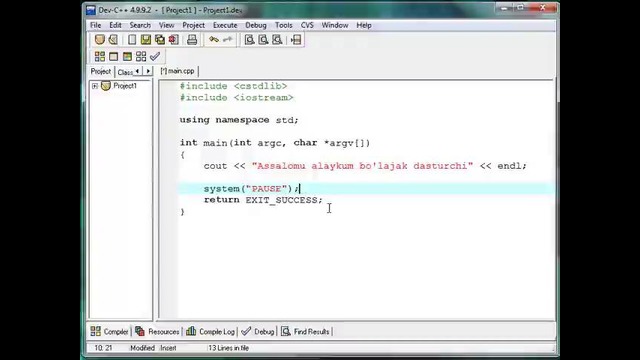
Task: Click the Debug checkmark toolbar icon
Action: 155,56
